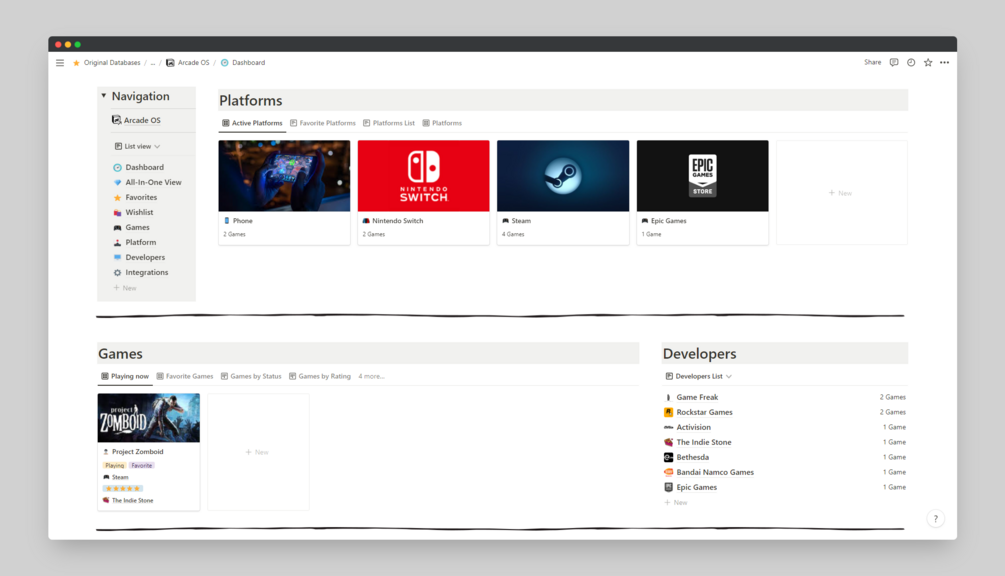Viewport: 1005px width, 576px height.
Task: Open the Developers List view dropdown
Action: click(699, 376)
